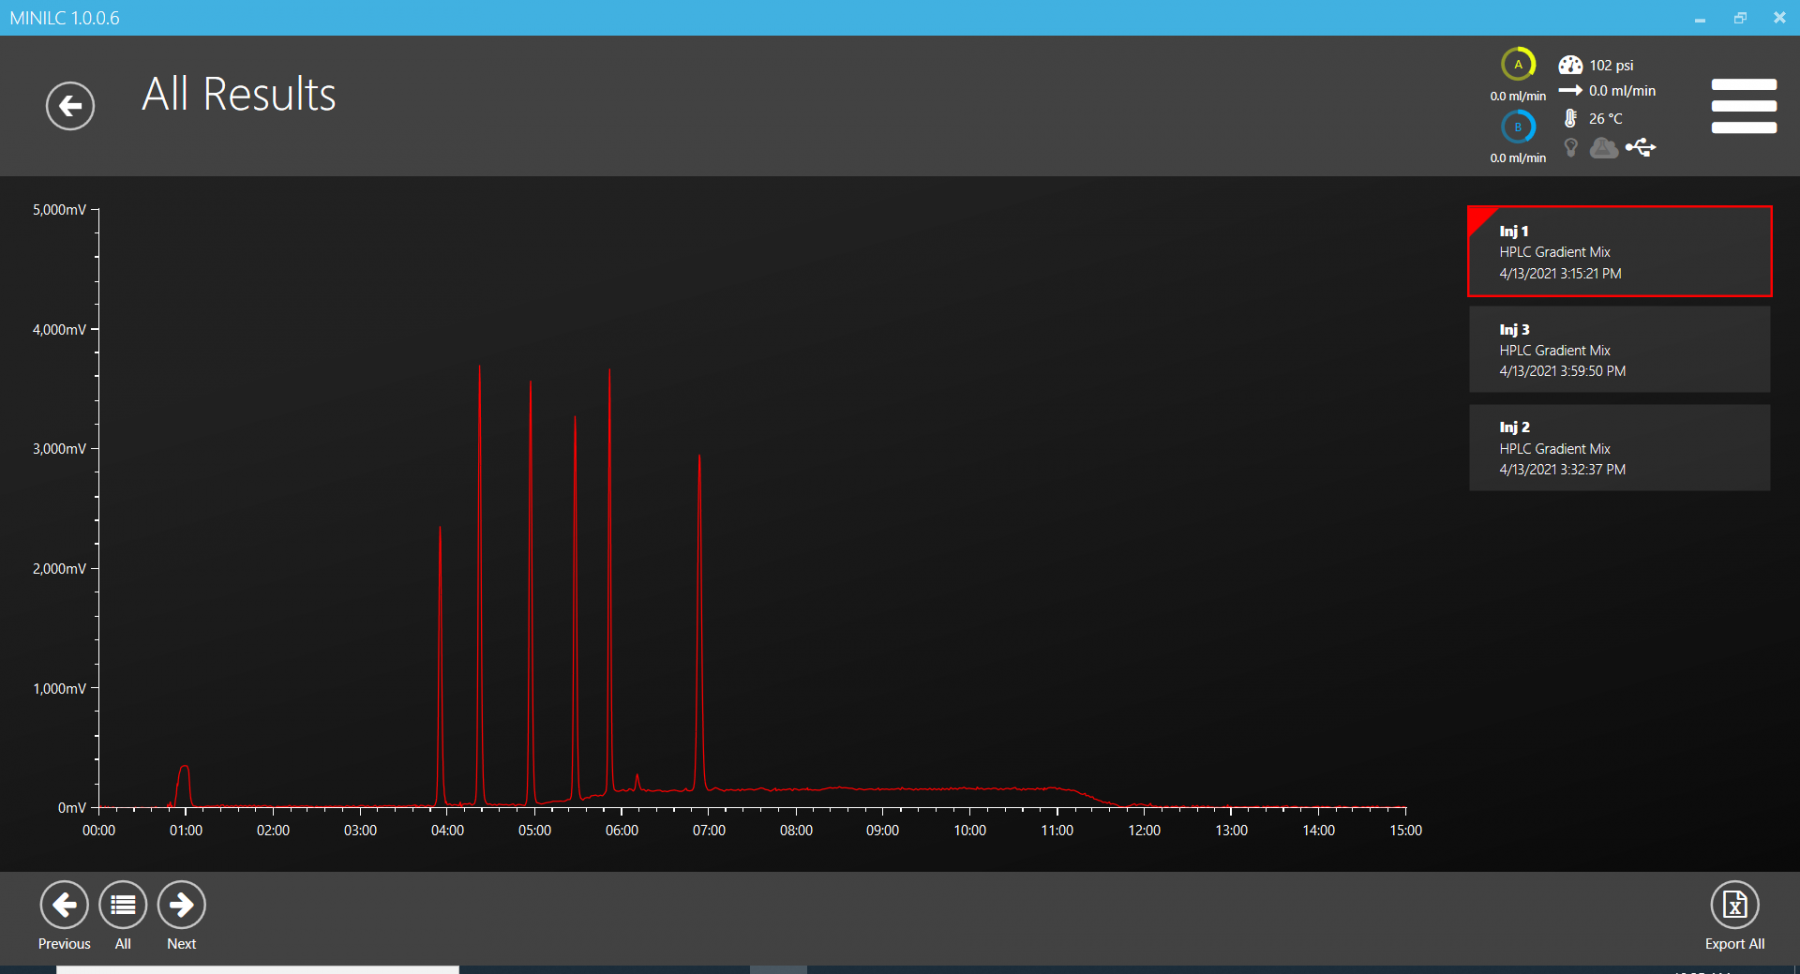Click the pressure gauge icon
The width and height of the screenshot is (1800, 974).
(1570, 65)
